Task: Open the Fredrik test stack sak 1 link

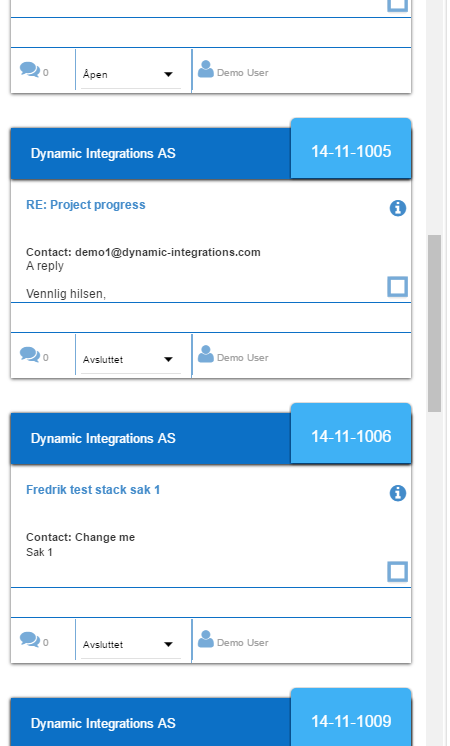Action: [x=93, y=490]
